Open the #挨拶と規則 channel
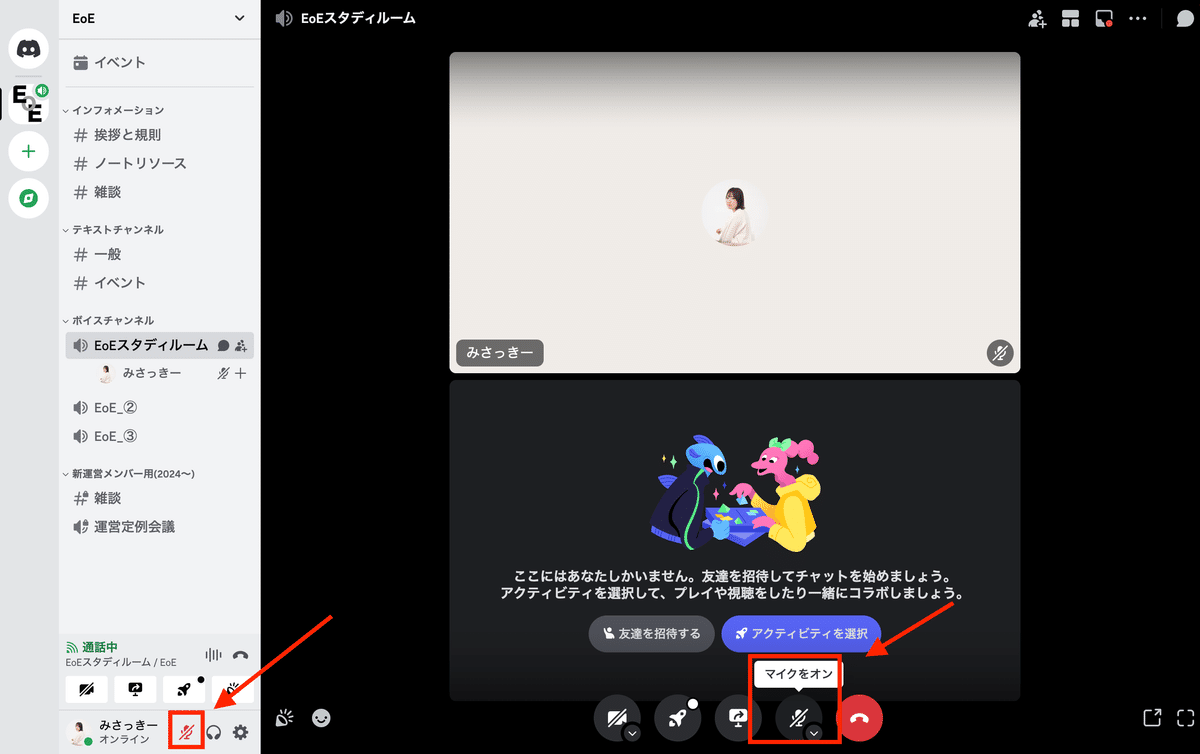The height and width of the screenshot is (754, 1200). pos(159,135)
